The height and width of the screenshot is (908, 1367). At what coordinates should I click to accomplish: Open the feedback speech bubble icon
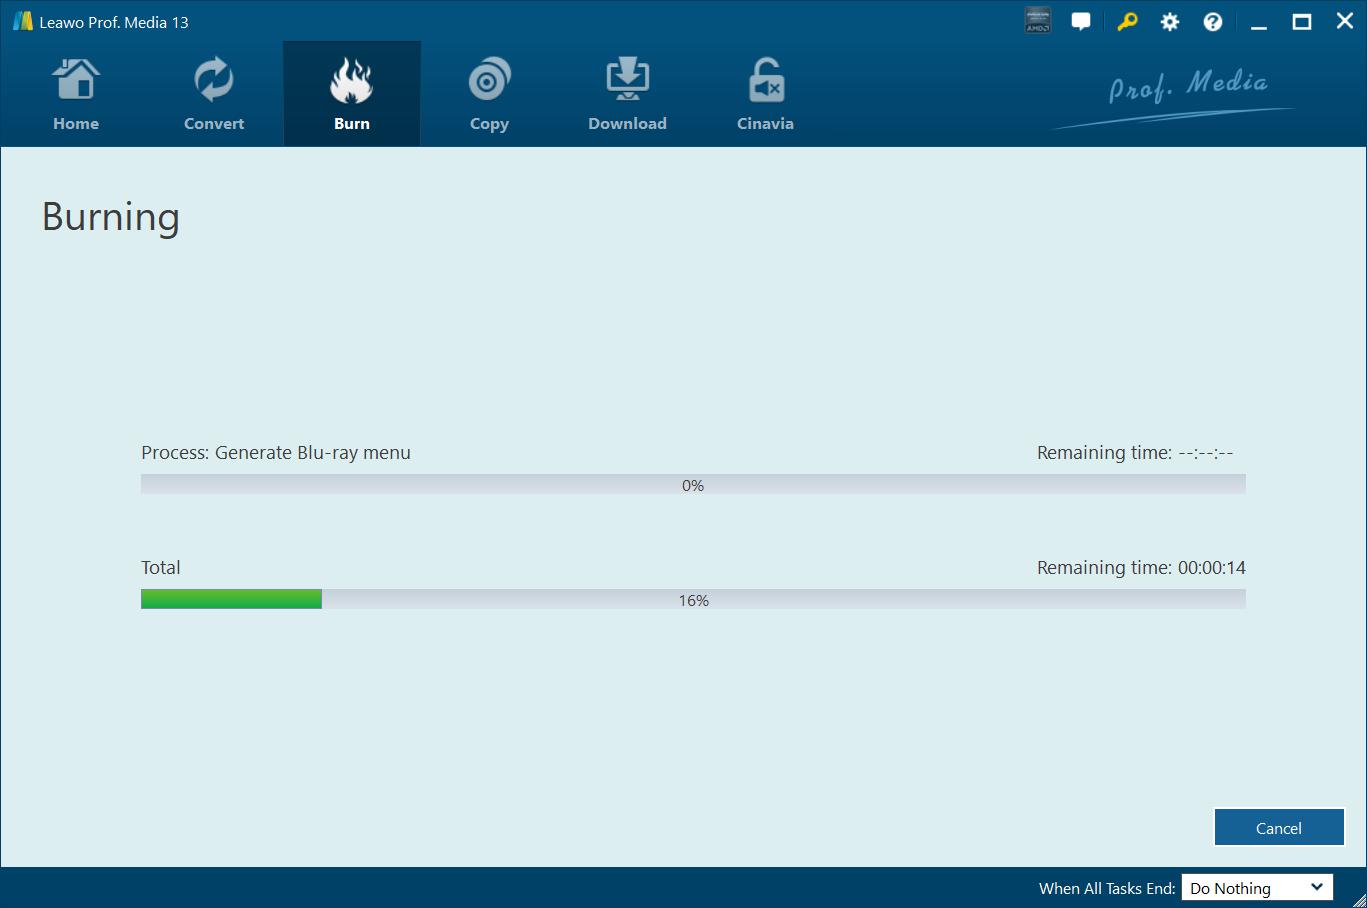[x=1081, y=22]
